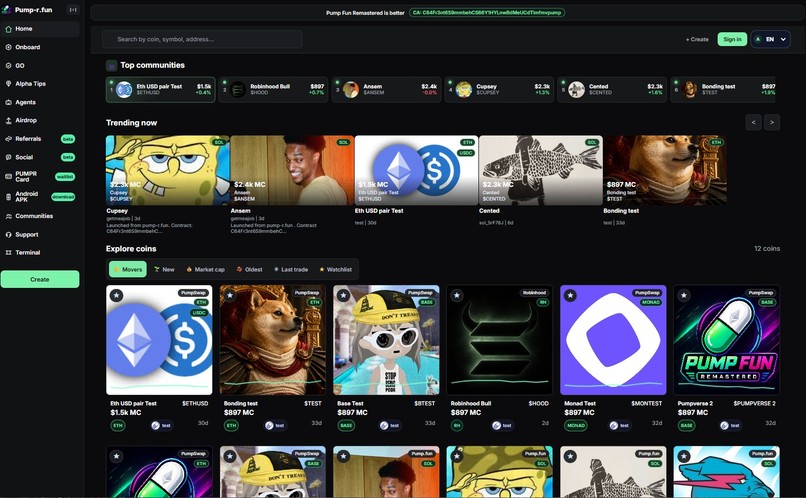This screenshot has height=498, width=806.
Task: Click the Cented community avatar
Action: point(577,89)
